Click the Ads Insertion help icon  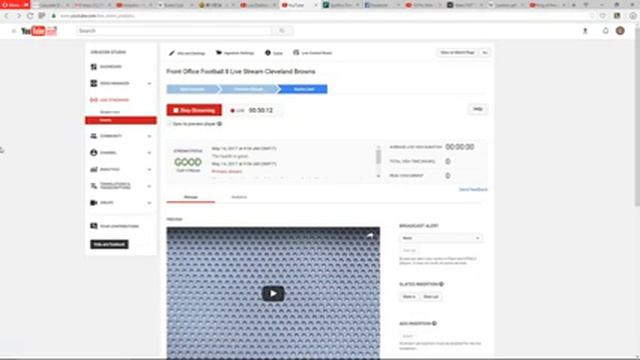434,324
